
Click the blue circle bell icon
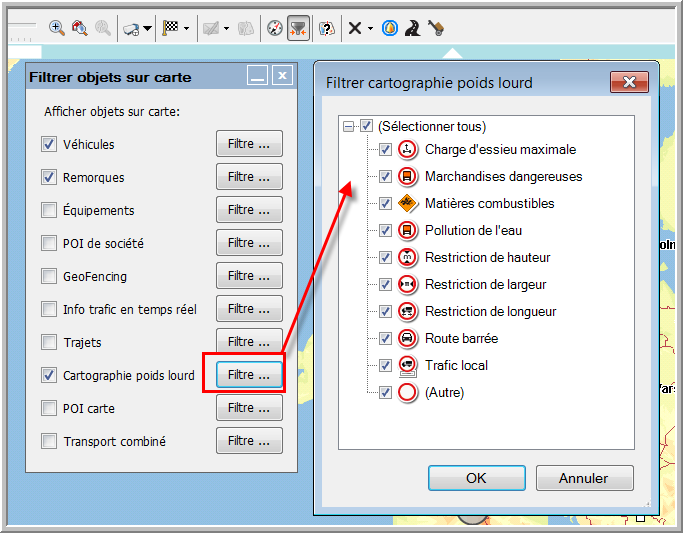tap(390, 28)
